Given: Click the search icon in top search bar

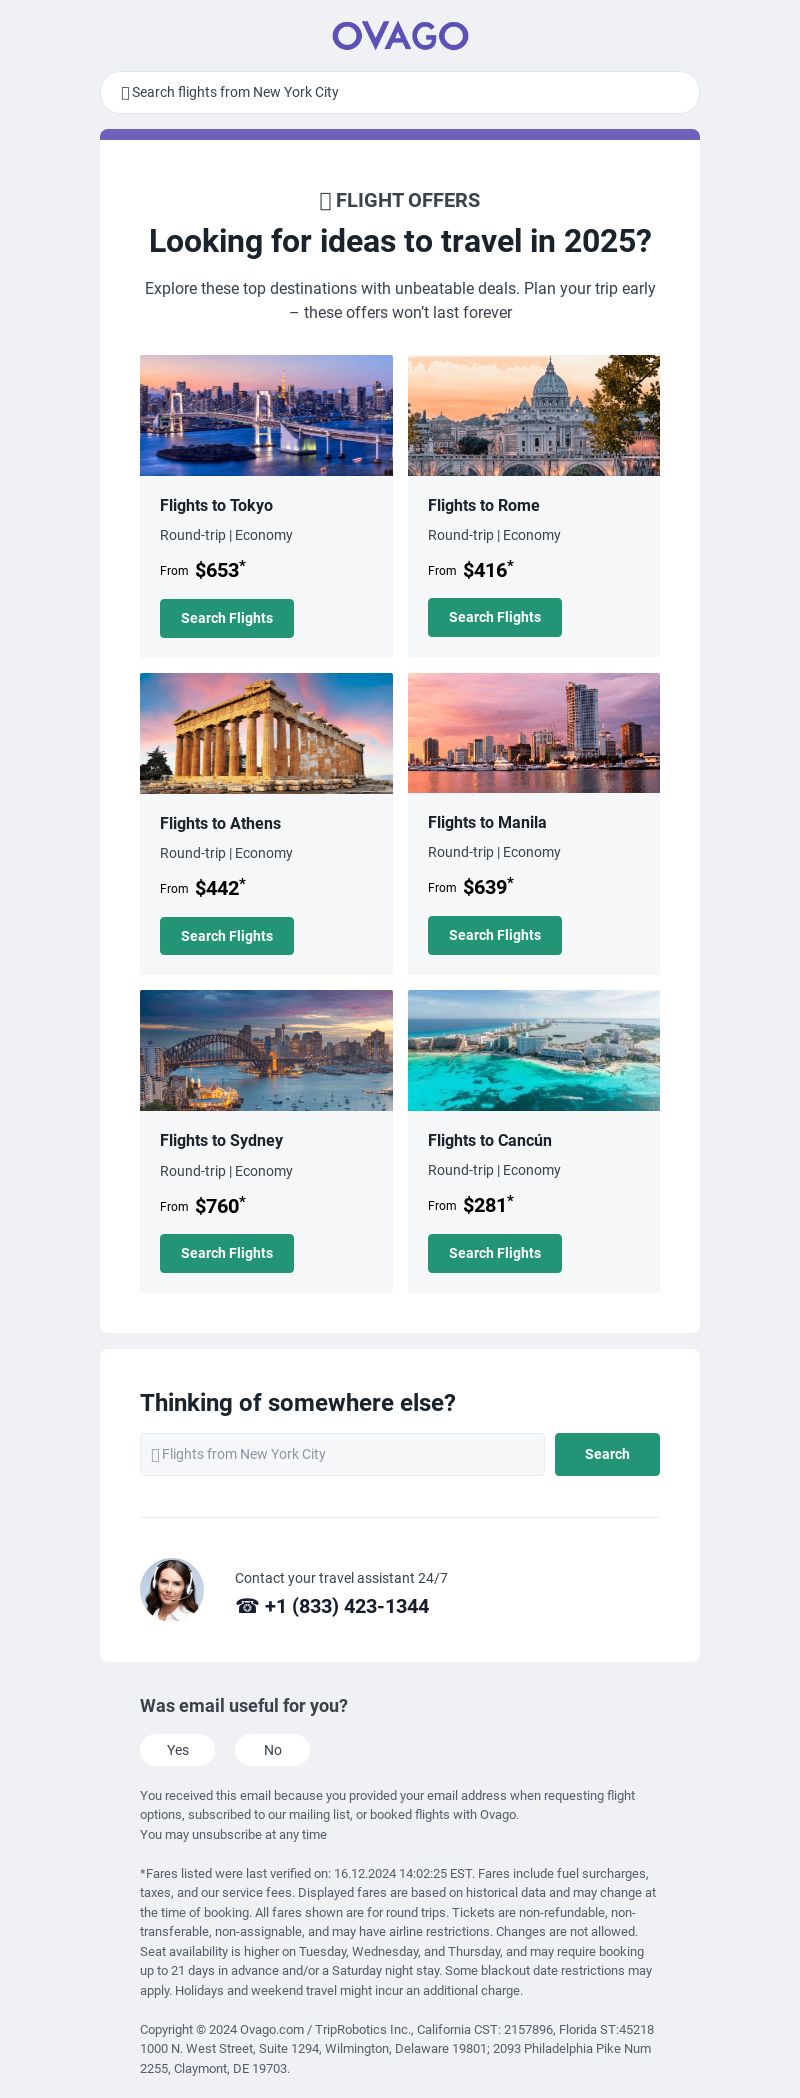Looking at the screenshot, I should click(x=125, y=93).
